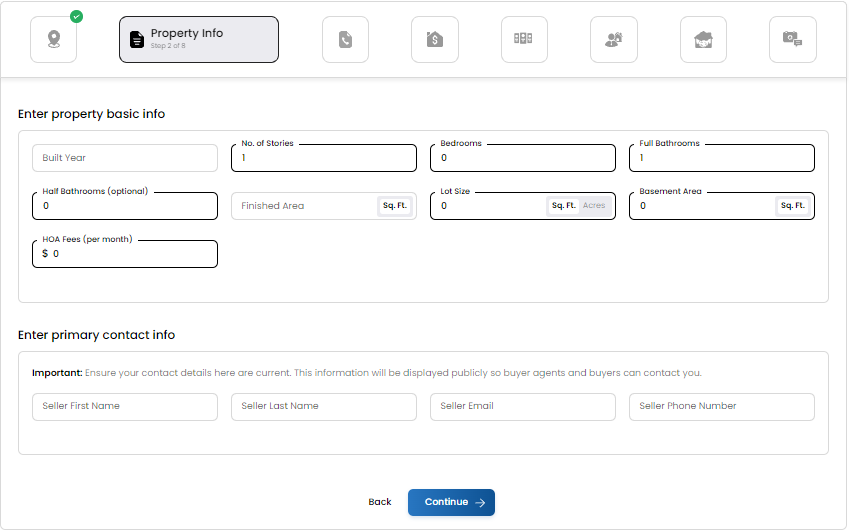Click the Back link
This screenshot has width=849, height=532.
[x=380, y=502]
